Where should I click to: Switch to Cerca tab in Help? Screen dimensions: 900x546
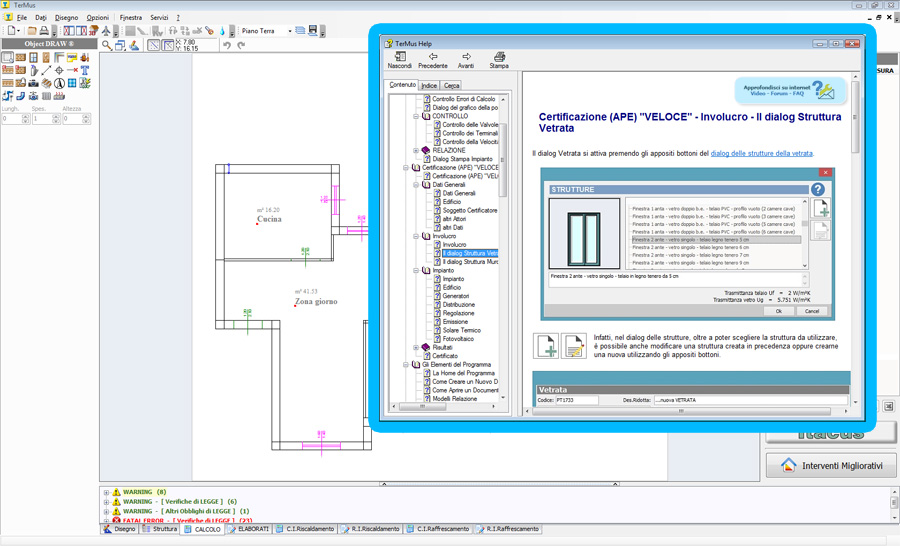coord(452,86)
